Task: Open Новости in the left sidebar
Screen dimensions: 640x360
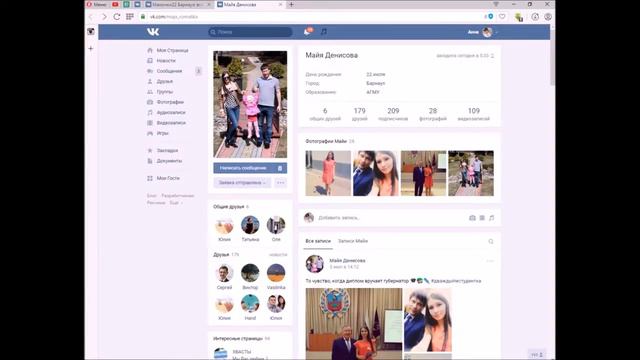Action: point(166,60)
